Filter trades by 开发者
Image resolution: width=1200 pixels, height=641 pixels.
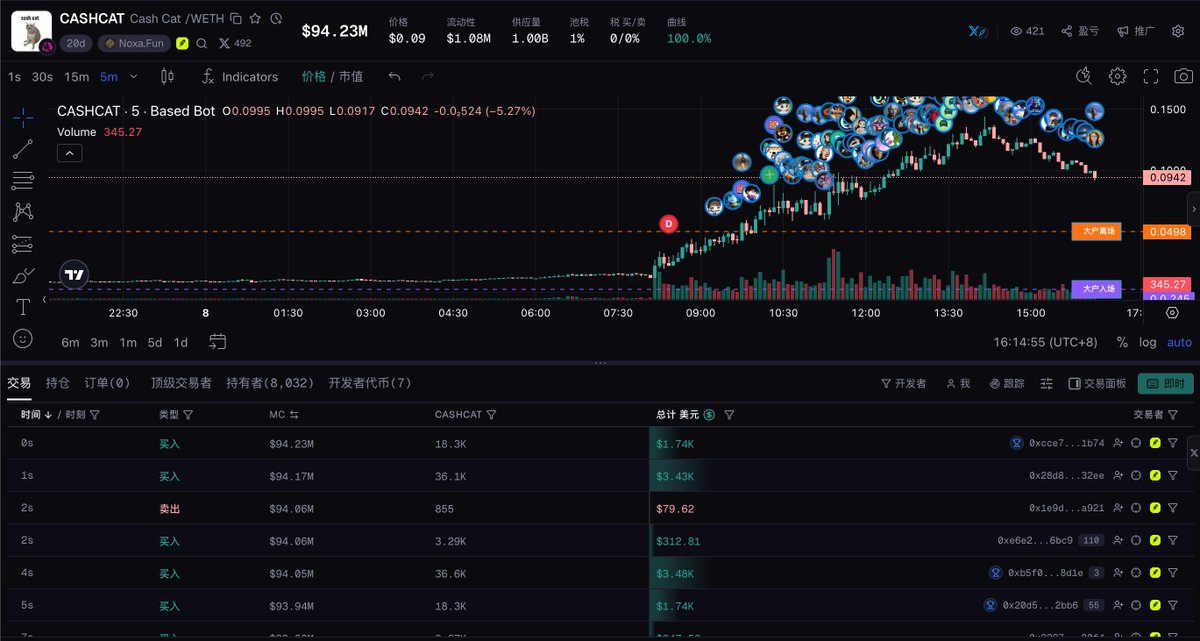pyautogui.click(x=903, y=383)
